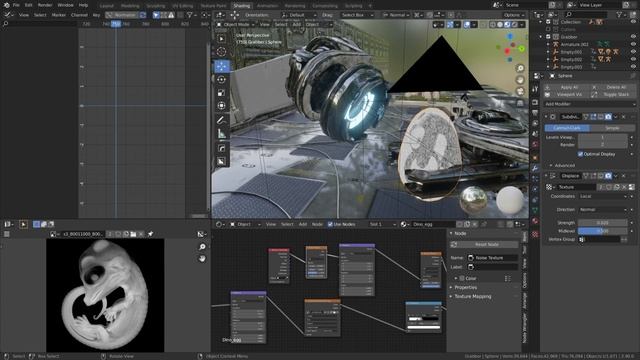
Task: Open Texture properties checker tab icon
Action: 535,234
